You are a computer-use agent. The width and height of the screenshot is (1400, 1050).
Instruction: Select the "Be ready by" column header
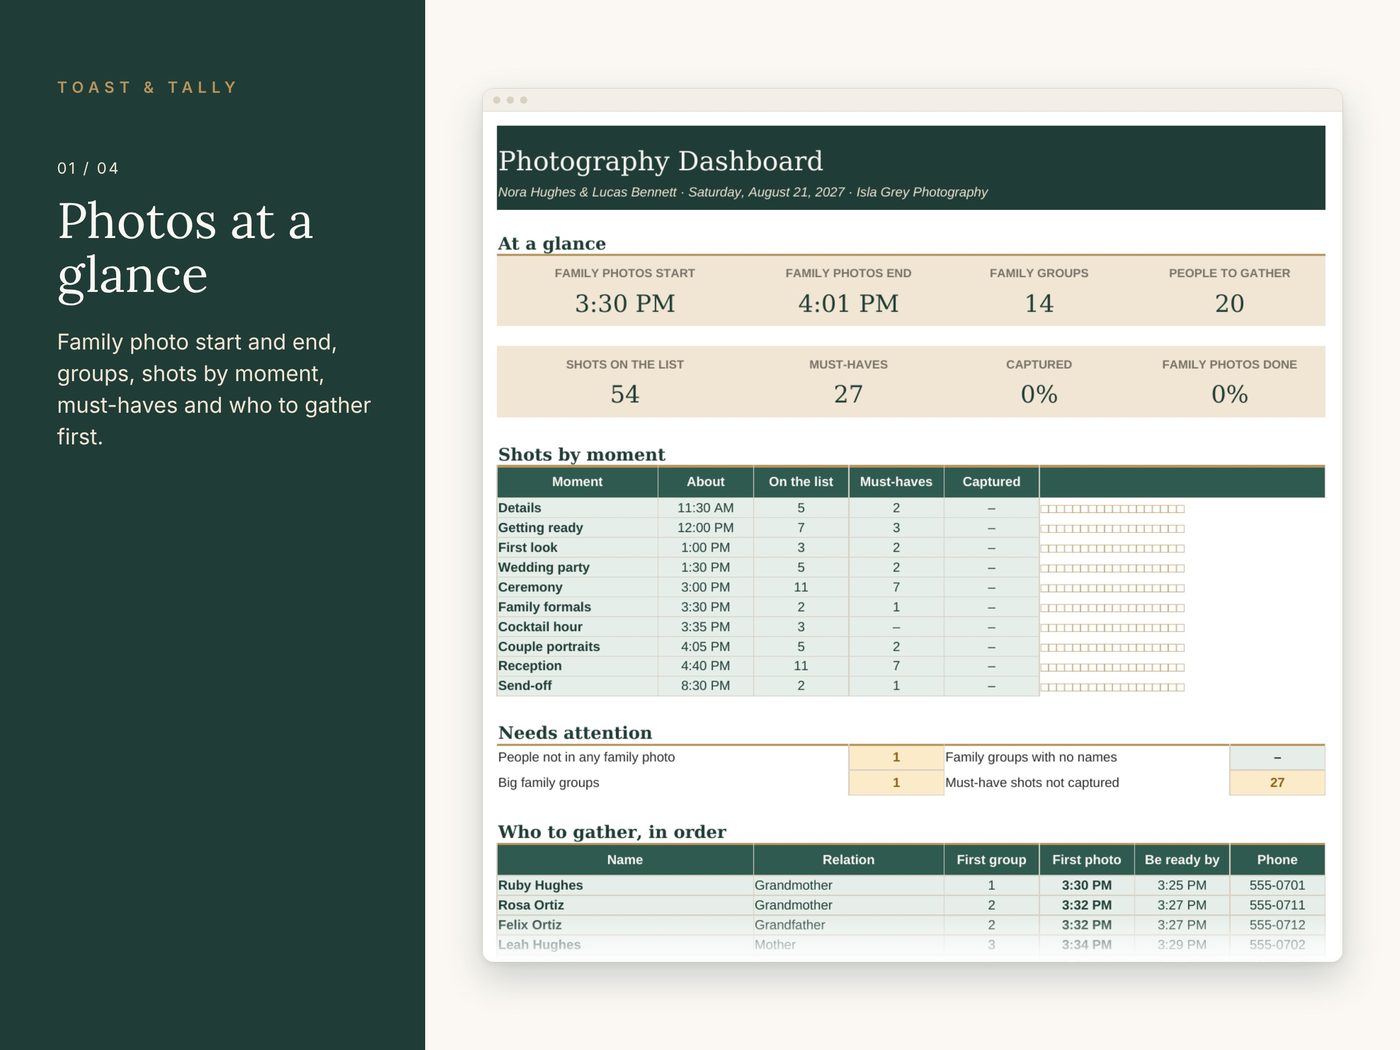pos(1182,860)
